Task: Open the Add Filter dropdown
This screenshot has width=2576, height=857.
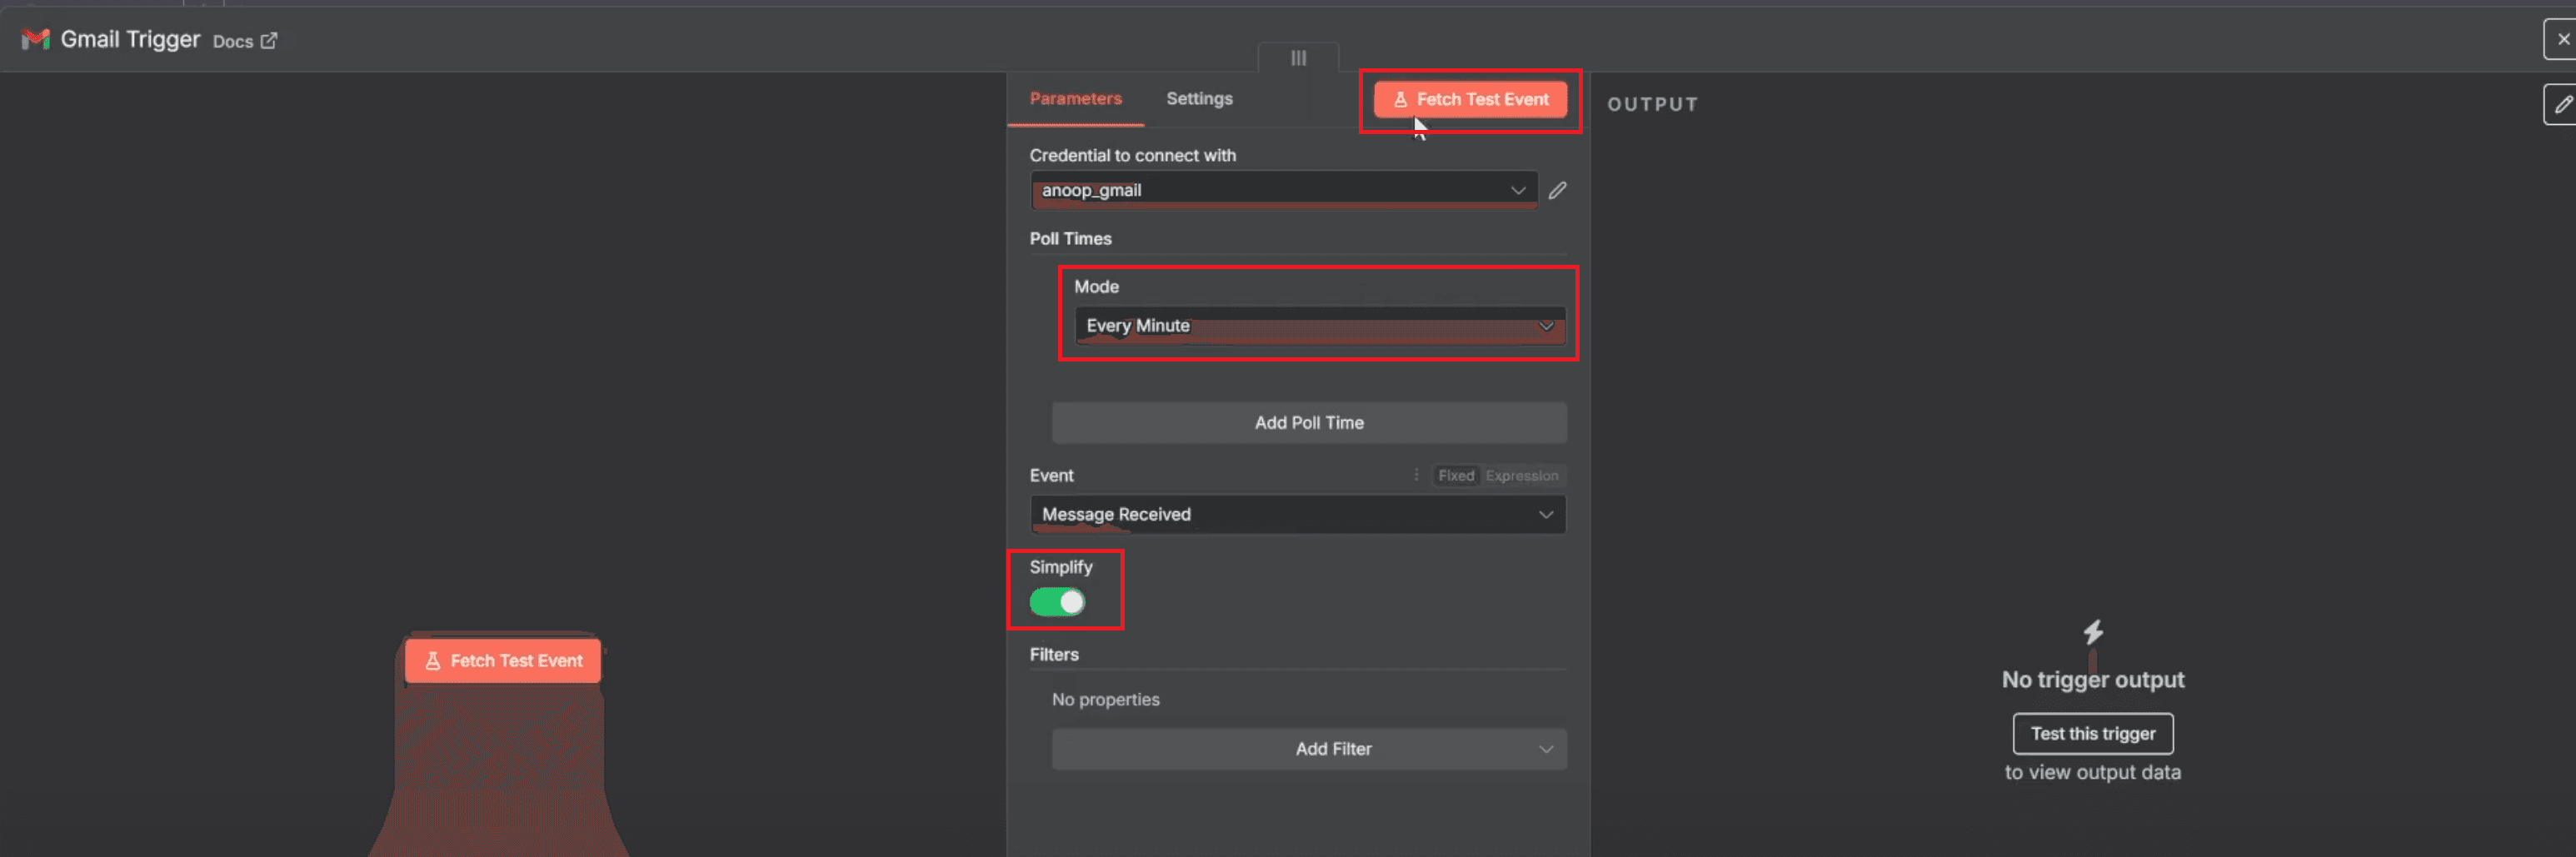Action: click(1309, 749)
